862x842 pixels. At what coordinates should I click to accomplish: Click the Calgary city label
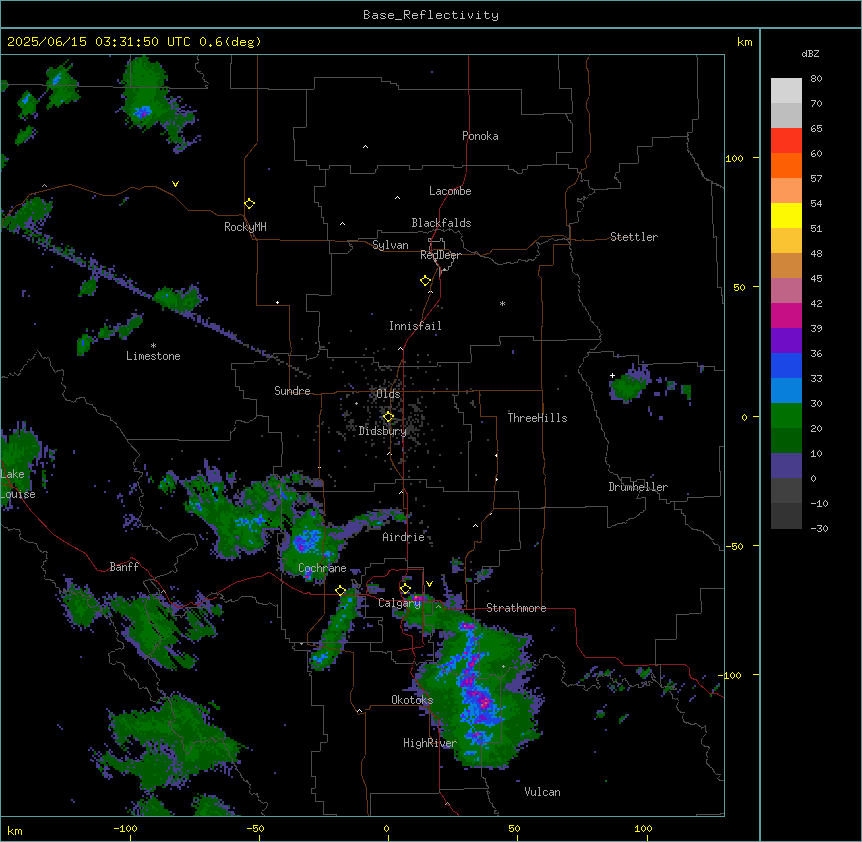pos(399,603)
